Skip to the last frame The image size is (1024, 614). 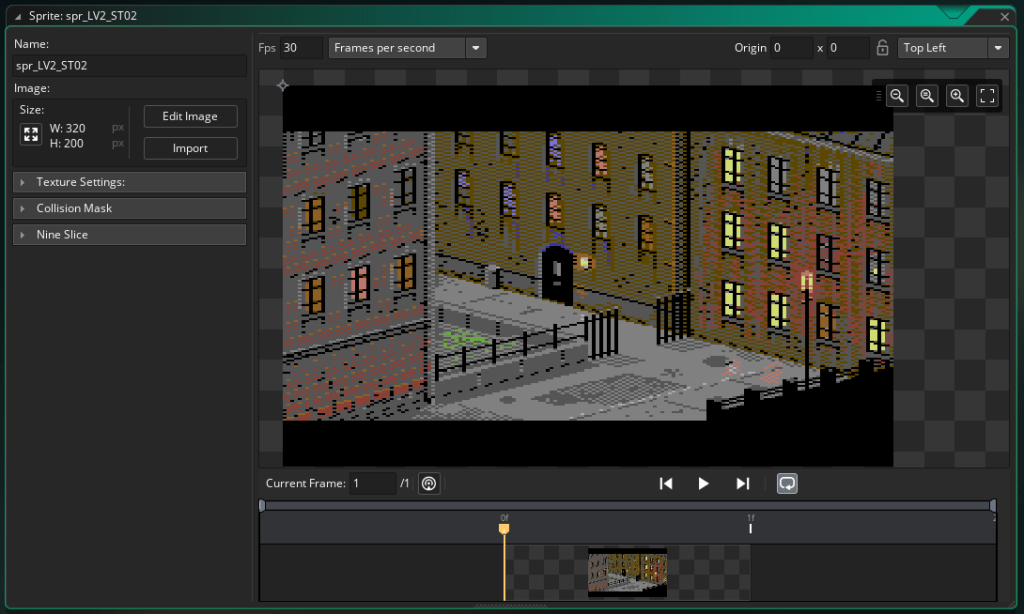pyautogui.click(x=742, y=483)
